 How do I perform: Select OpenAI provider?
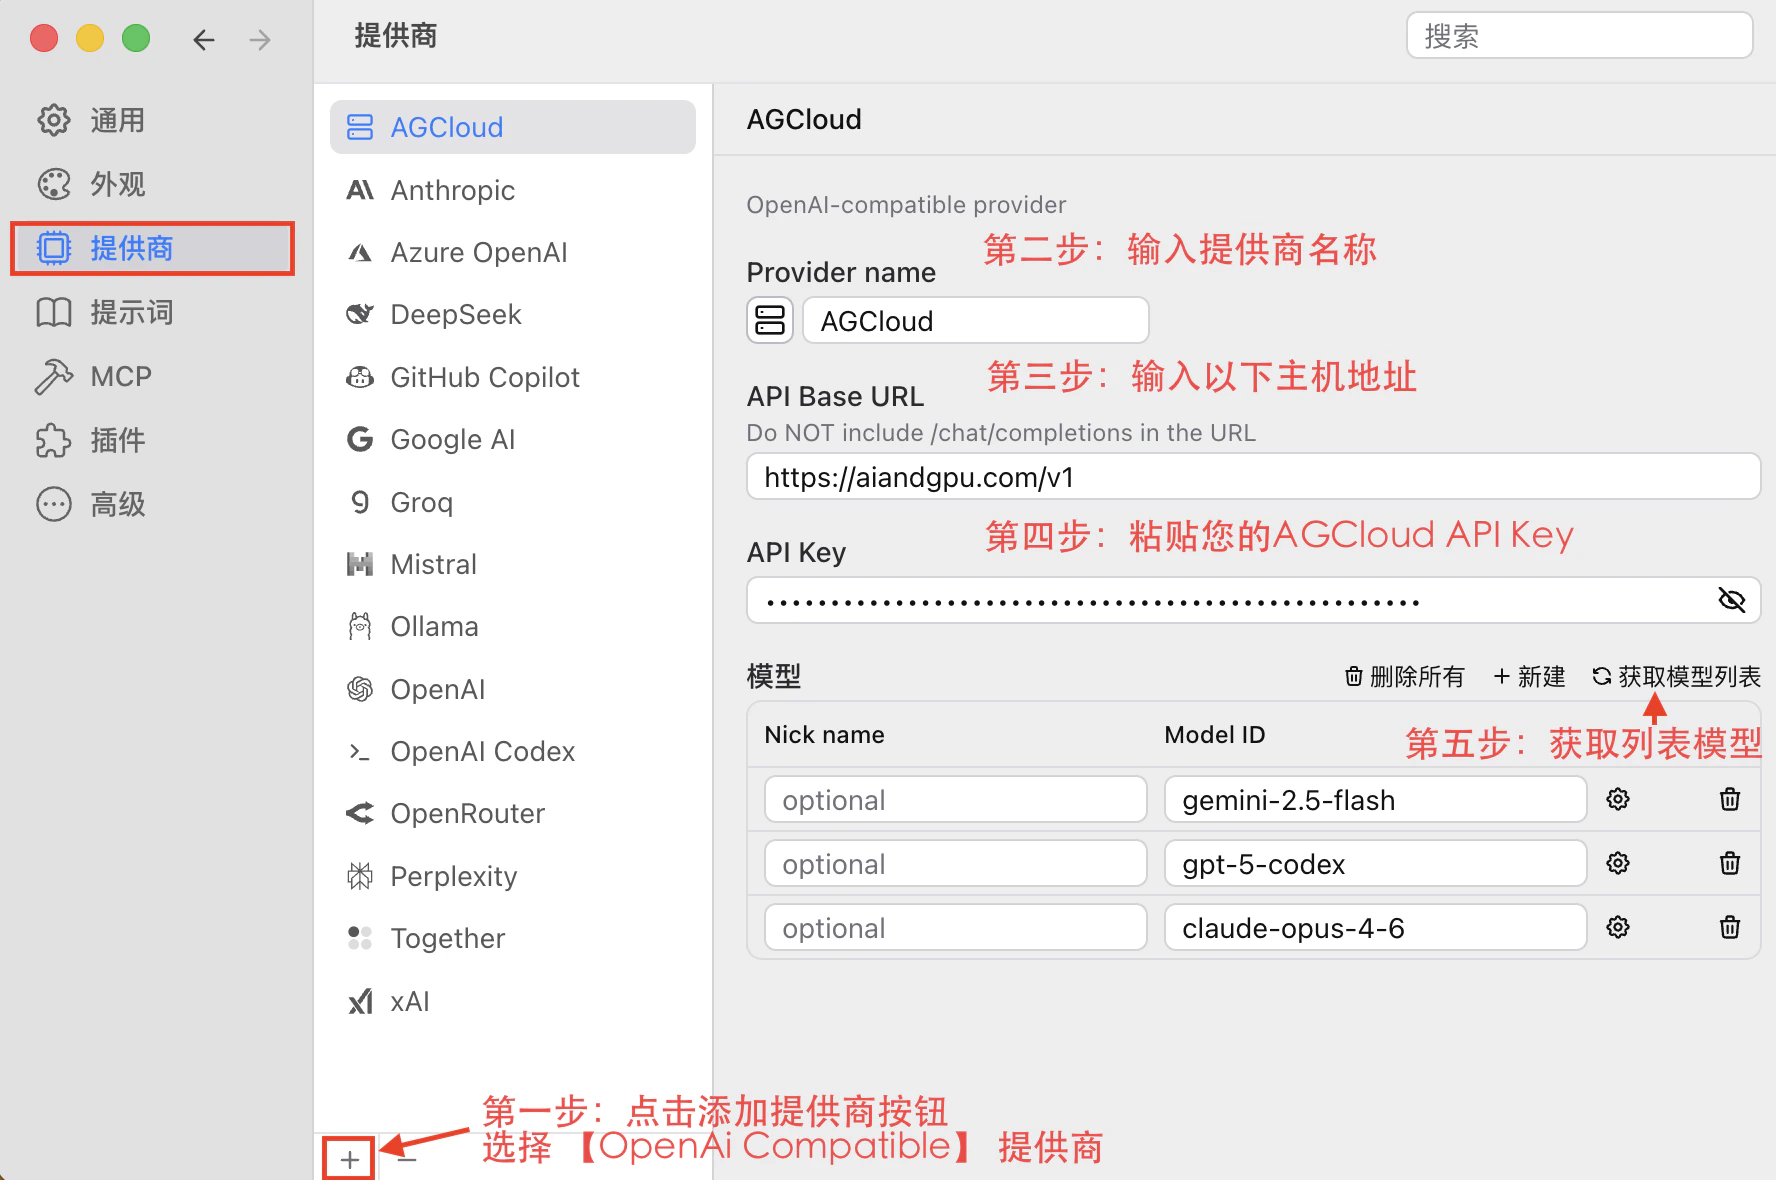513,689
